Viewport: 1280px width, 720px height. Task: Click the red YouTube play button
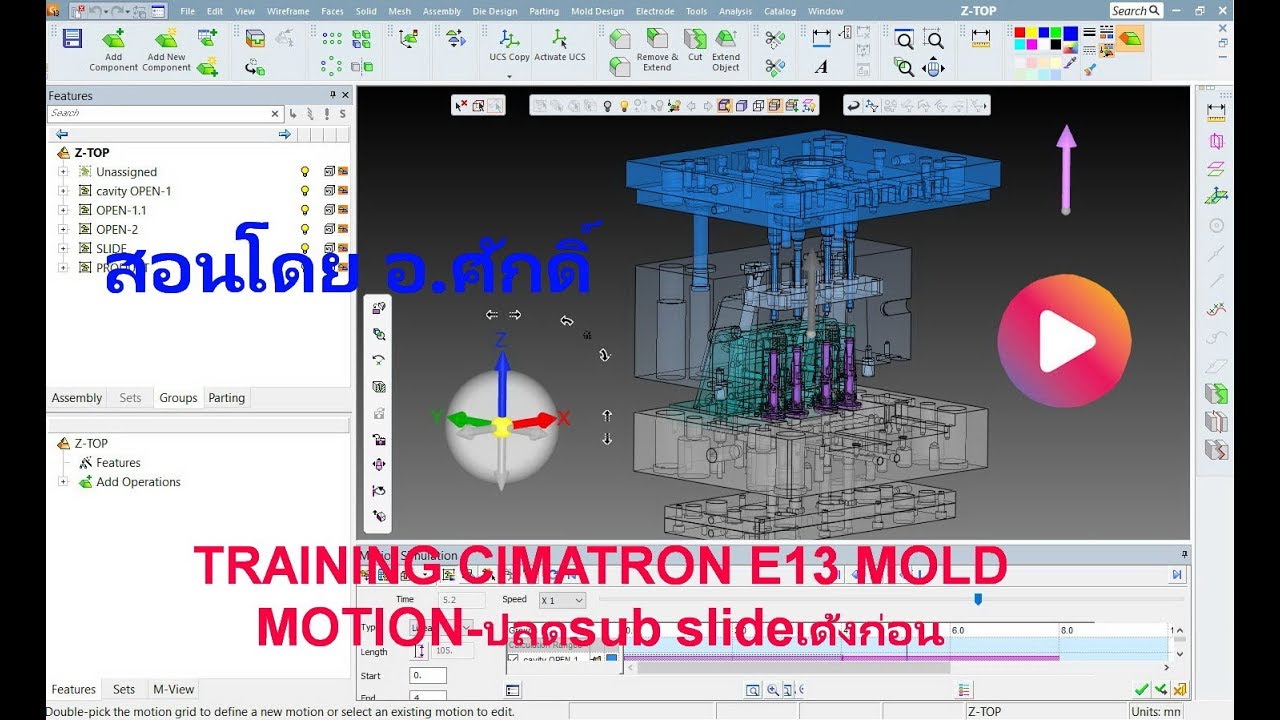pyautogui.click(x=1064, y=340)
